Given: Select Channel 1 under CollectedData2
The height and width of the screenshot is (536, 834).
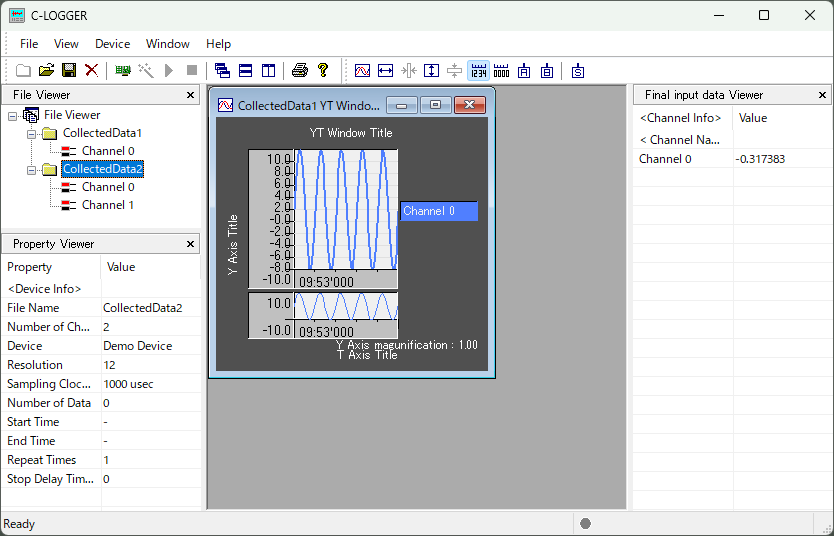Looking at the screenshot, I should tap(107, 205).
